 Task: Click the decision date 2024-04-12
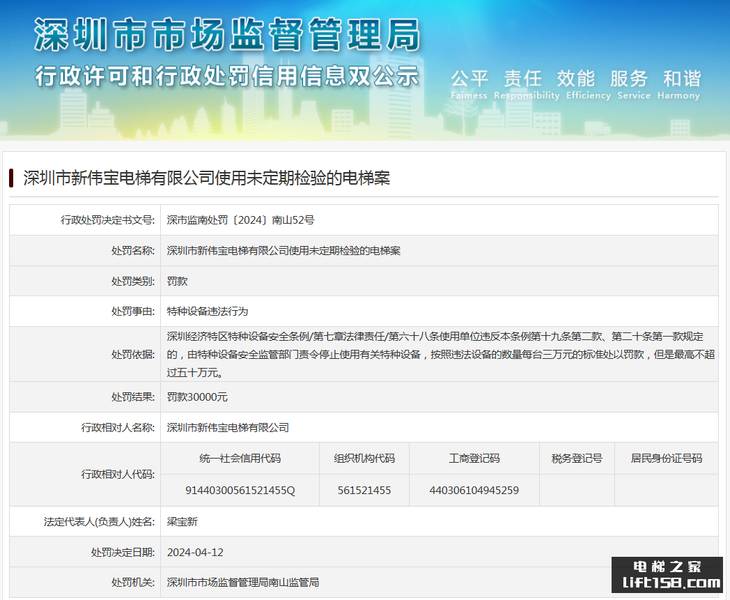click(x=195, y=553)
